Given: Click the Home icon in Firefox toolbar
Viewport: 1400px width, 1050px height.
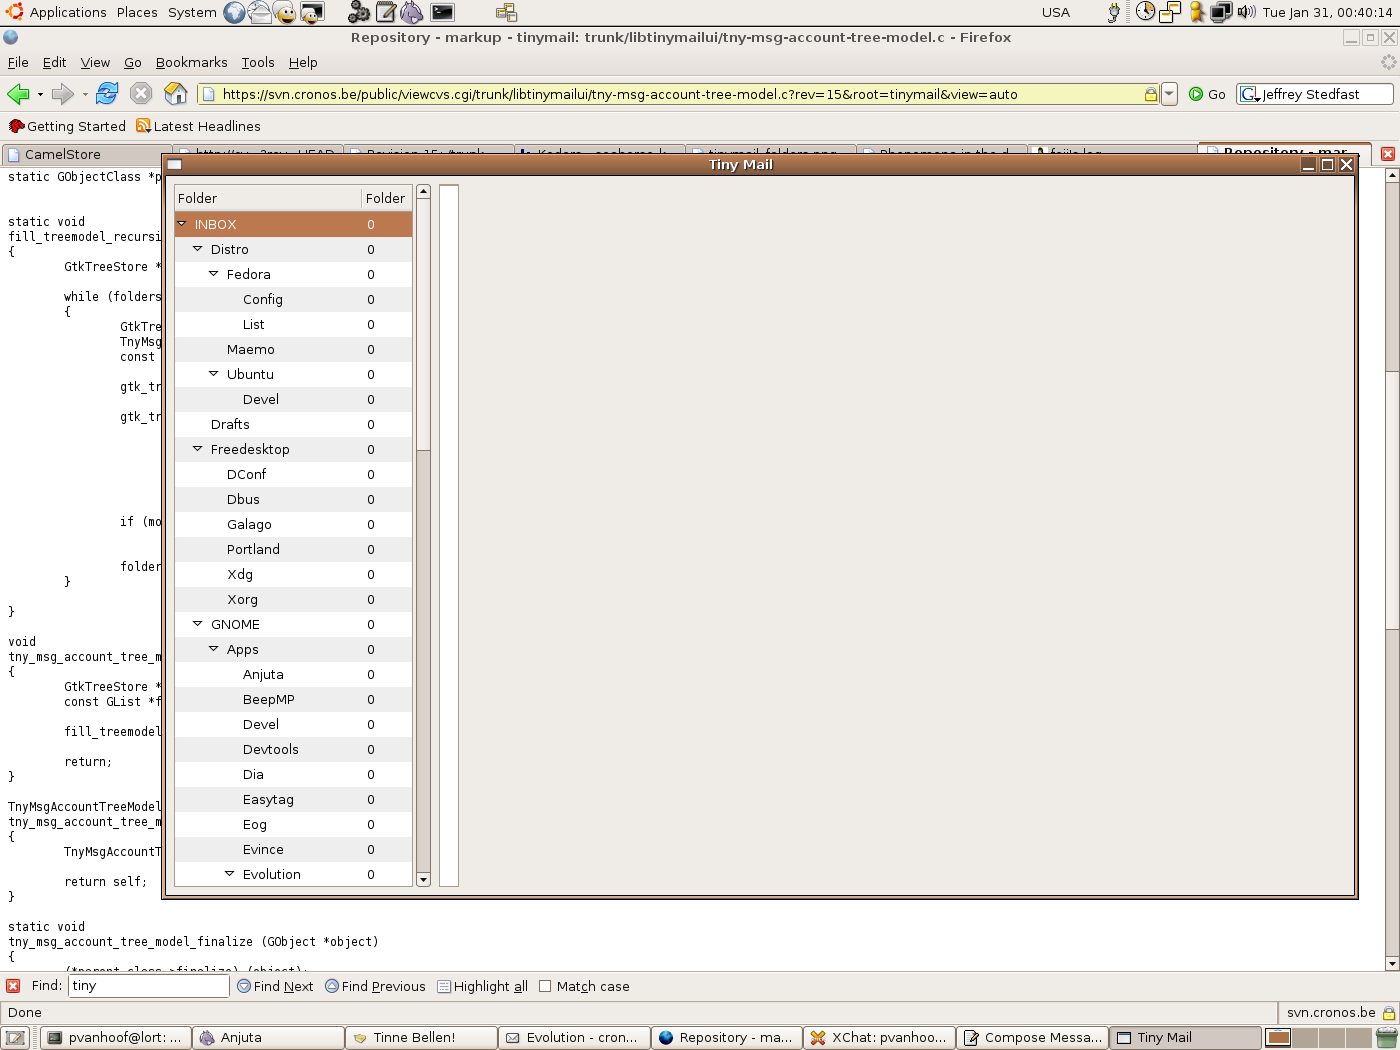Looking at the screenshot, I should pyautogui.click(x=175, y=94).
